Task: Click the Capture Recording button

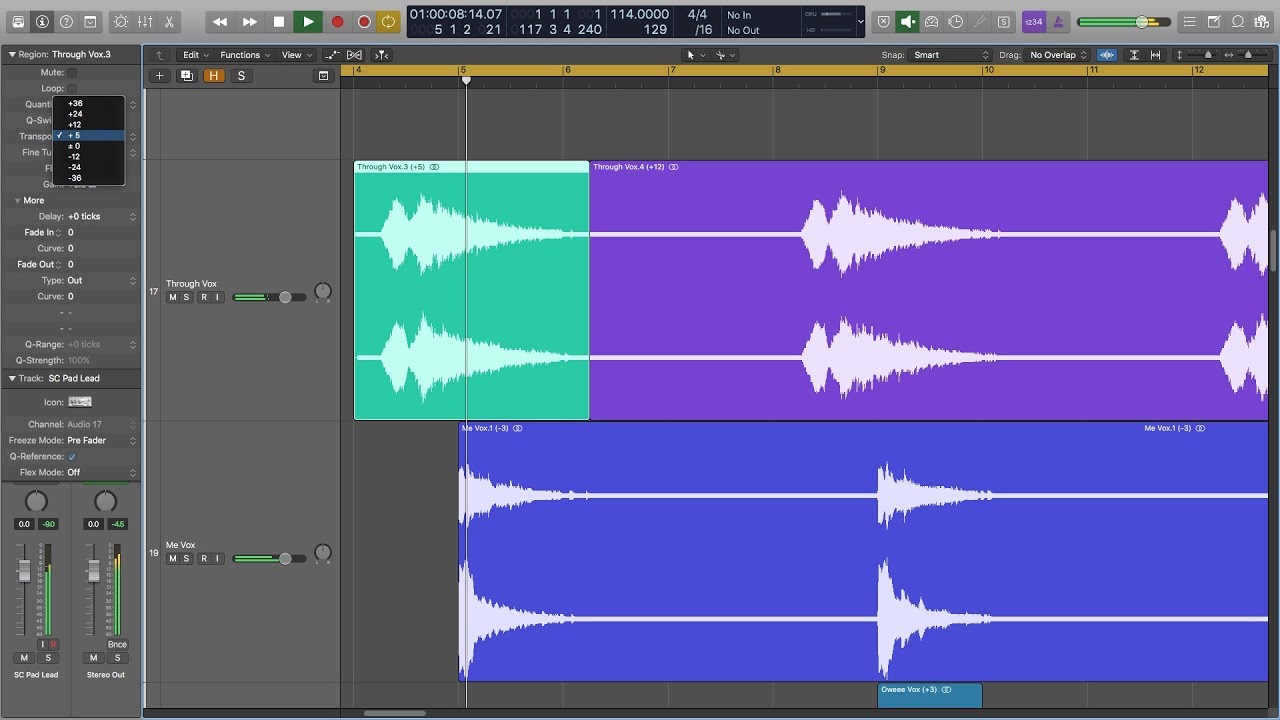Action: [364, 21]
